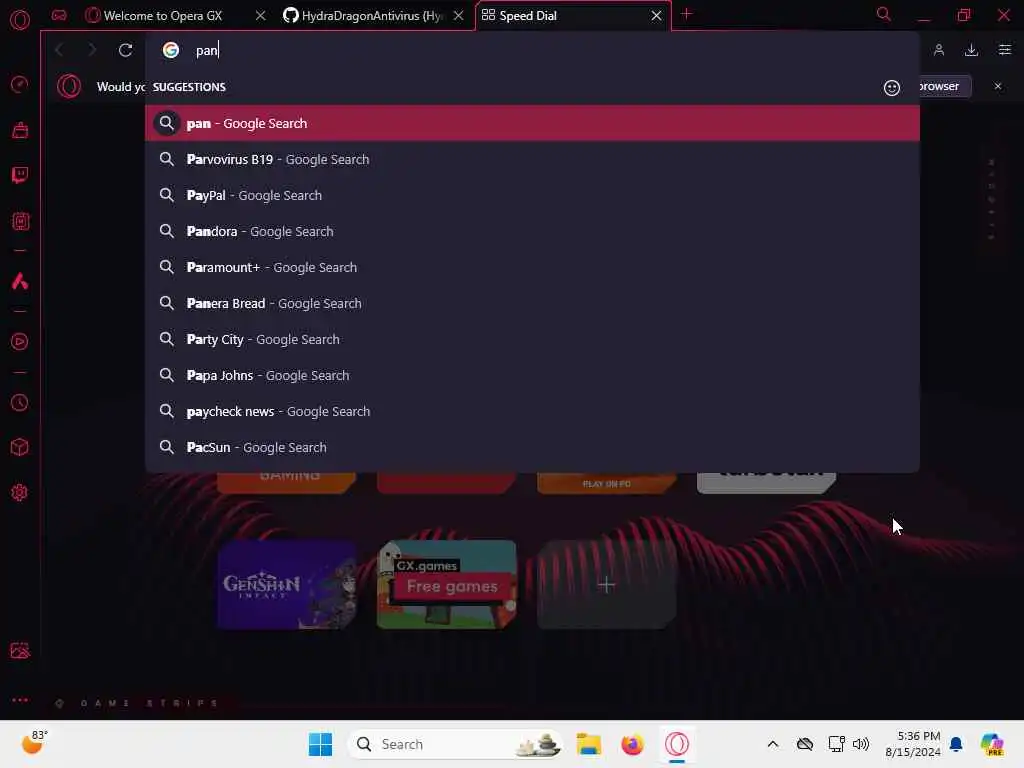Viewport: 1024px width, 768px height.
Task: Open tab search magnifier icon
Action: [884, 14]
